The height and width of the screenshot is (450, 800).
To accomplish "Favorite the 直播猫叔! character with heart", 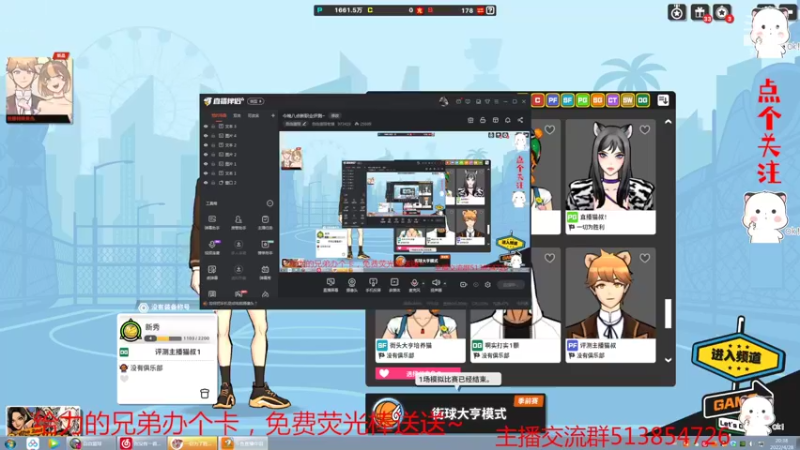I will pyautogui.click(x=645, y=130).
